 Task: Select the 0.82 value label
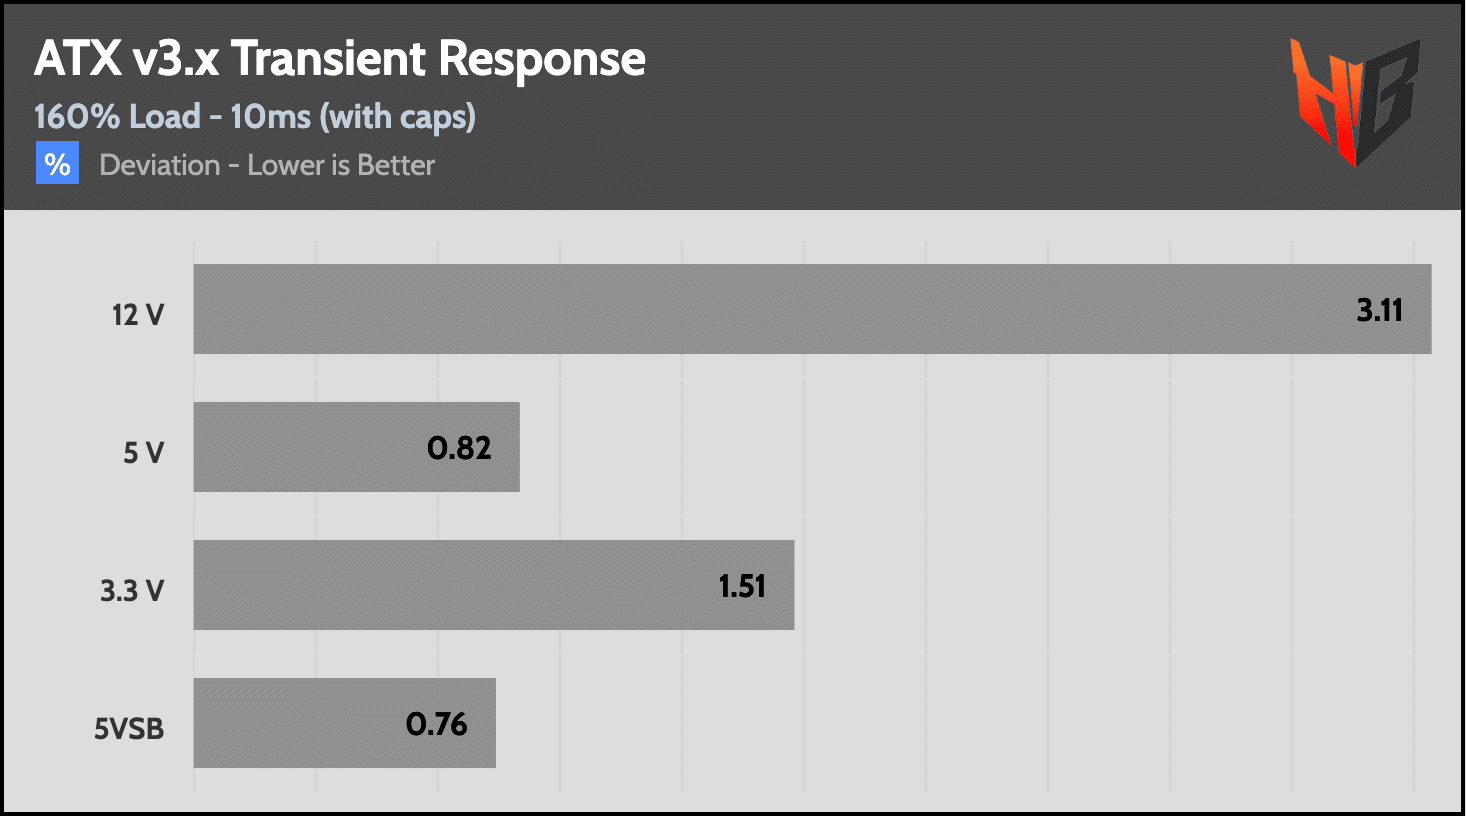pyautogui.click(x=459, y=448)
